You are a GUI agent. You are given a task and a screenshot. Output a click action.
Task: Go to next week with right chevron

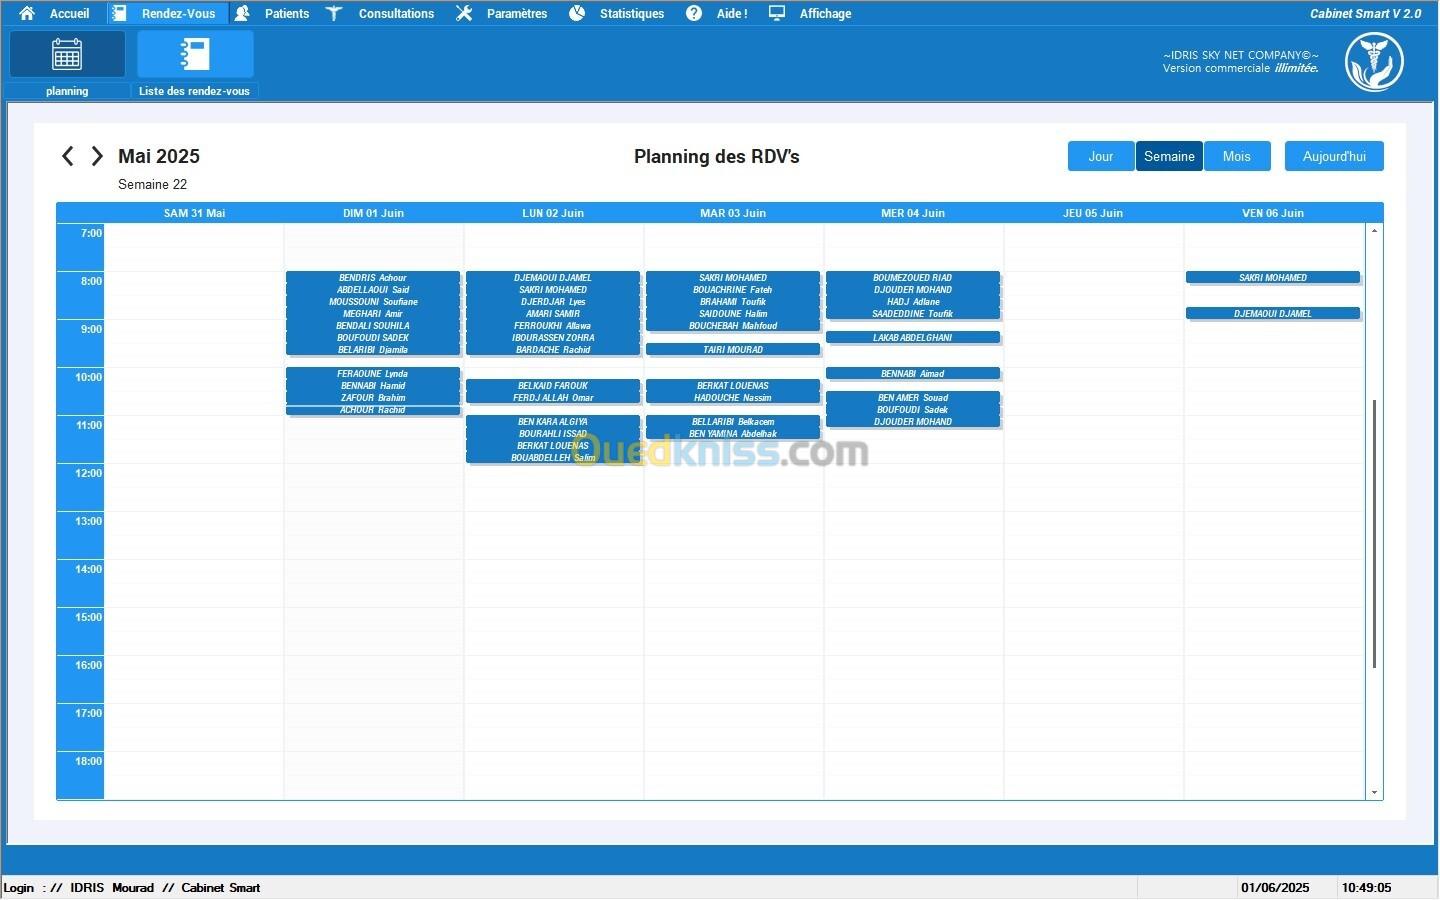pyautogui.click(x=97, y=156)
